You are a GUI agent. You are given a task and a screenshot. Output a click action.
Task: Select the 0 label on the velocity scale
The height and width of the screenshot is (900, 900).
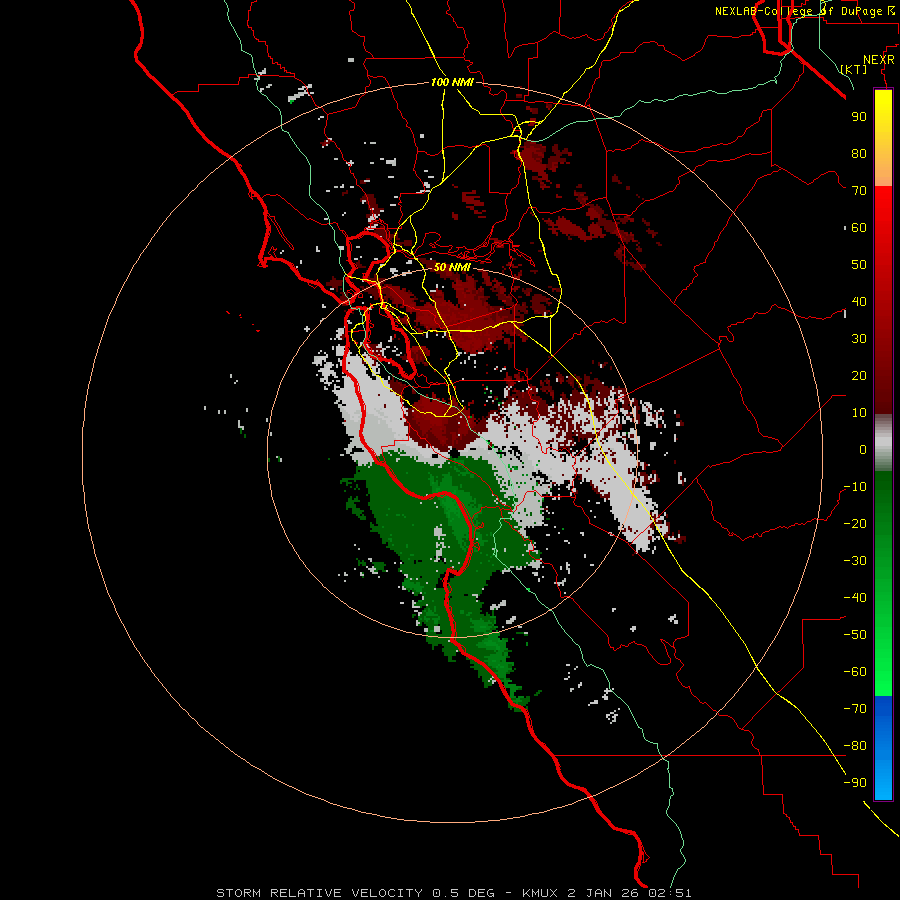point(863,450)
